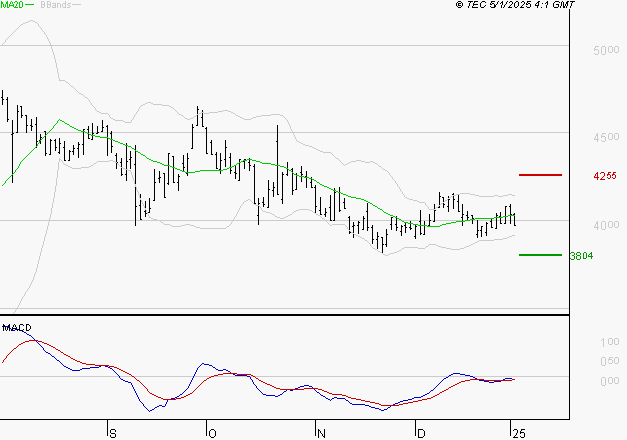Click the 25 year marker on axis
The image size is (627, 440).
519,434
